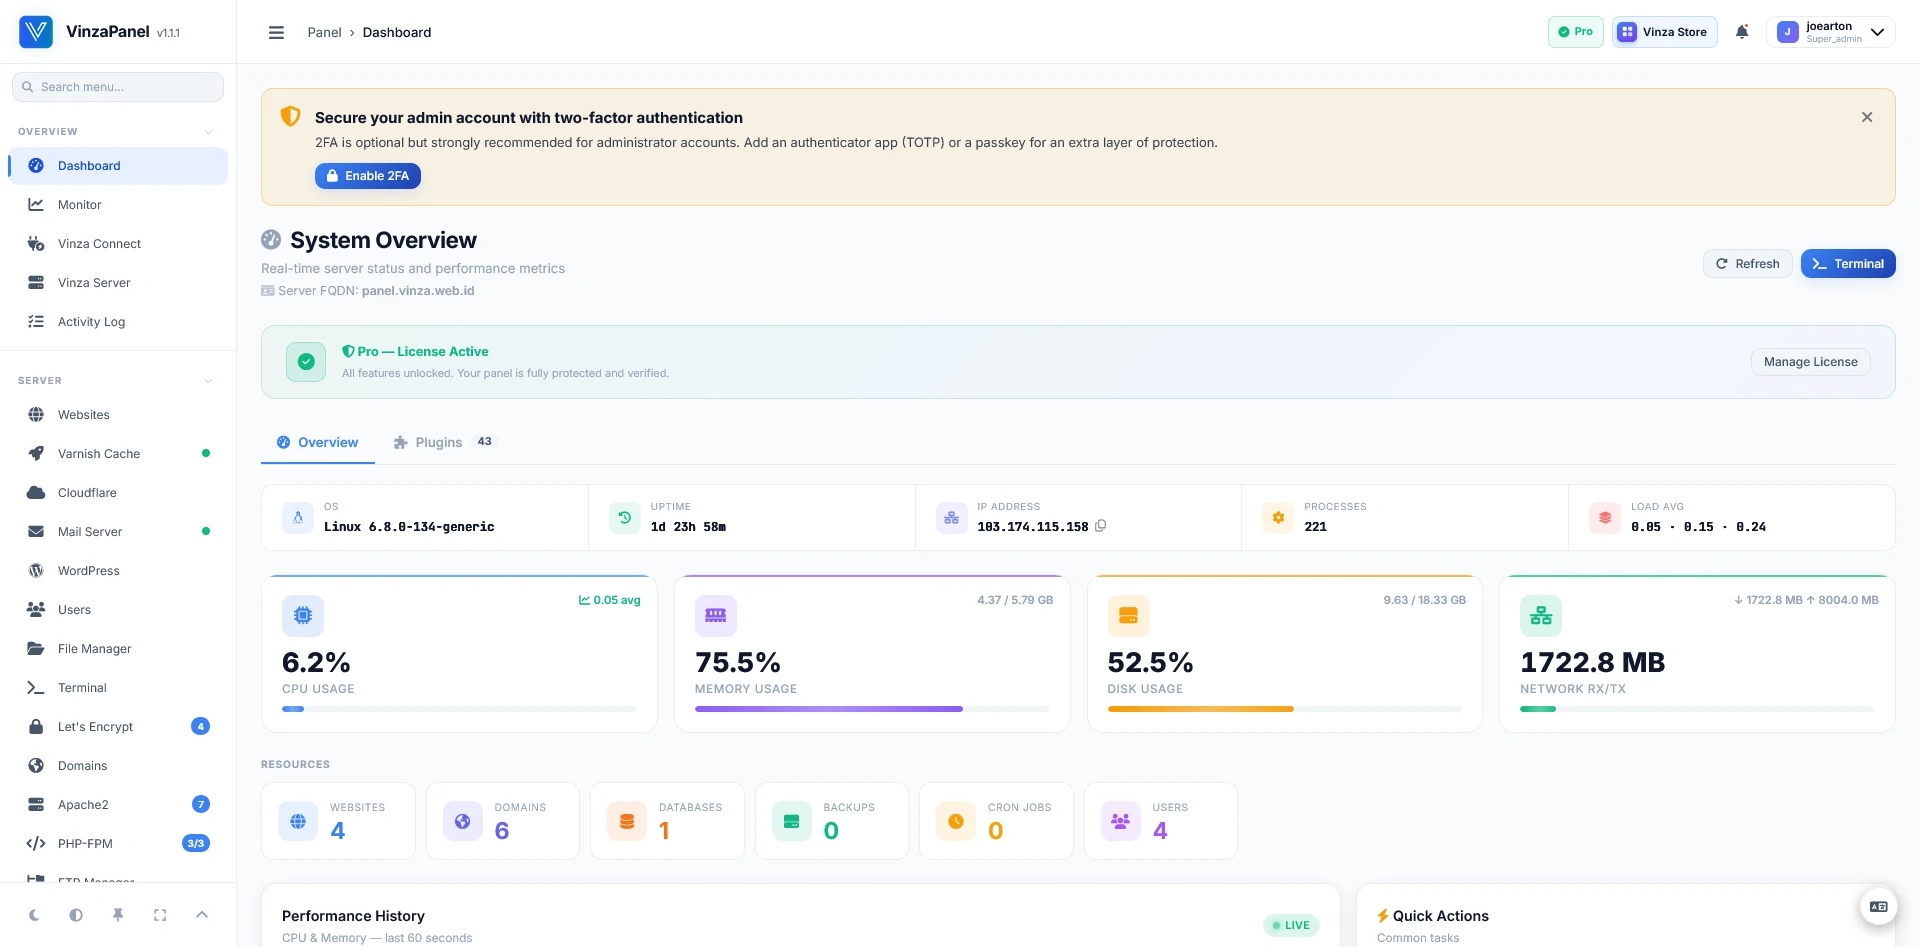The width and height of the screenshot is (1920, 947).
Task: Click the CPU usage chip icon
Action: click(303, 616)
